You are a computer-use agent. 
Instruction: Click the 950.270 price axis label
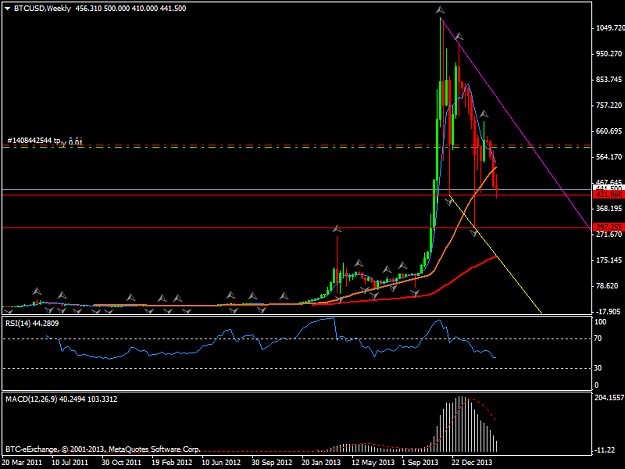point(609,54)
